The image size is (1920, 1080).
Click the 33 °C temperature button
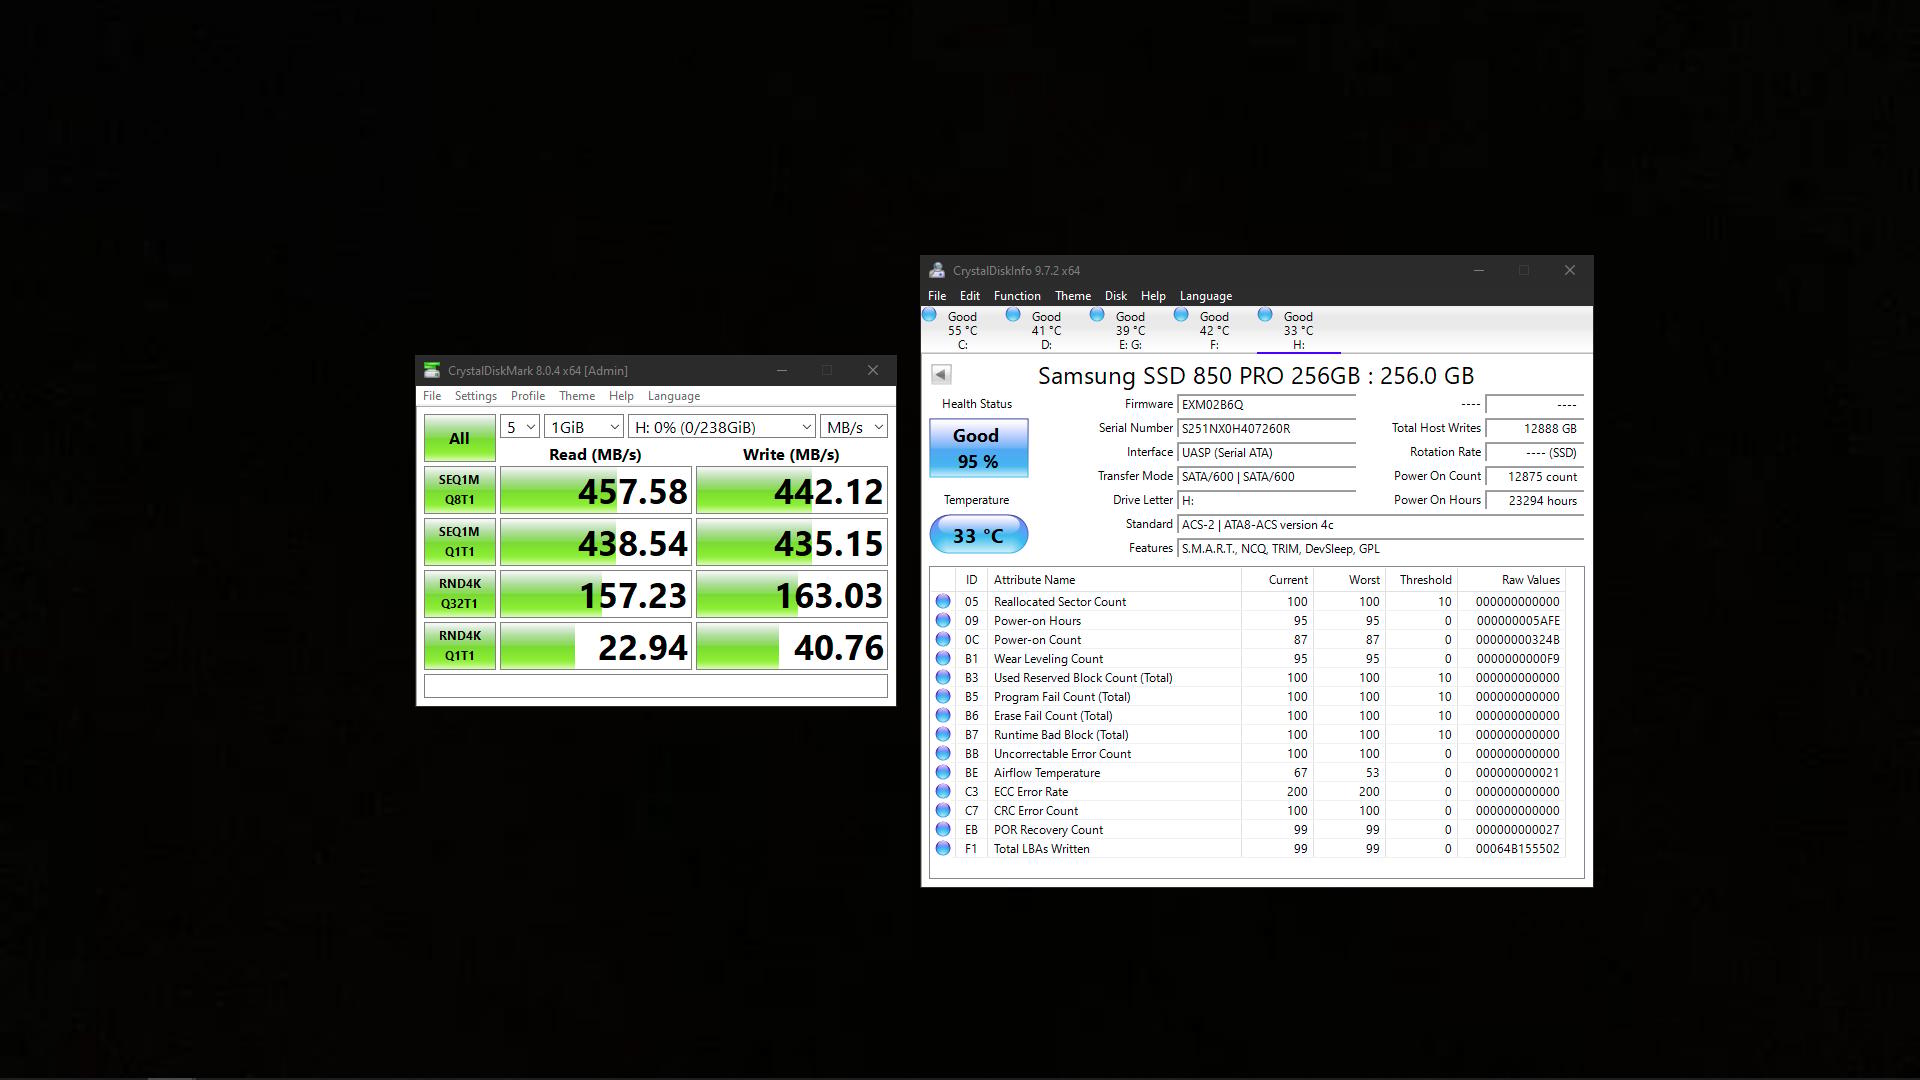coord(979,535)
